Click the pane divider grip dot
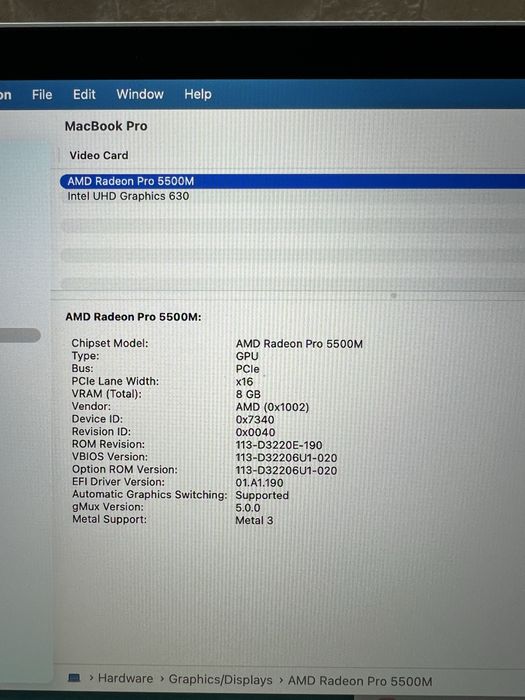This screenshot has height=700, width=525. click(x=393, y=296)
